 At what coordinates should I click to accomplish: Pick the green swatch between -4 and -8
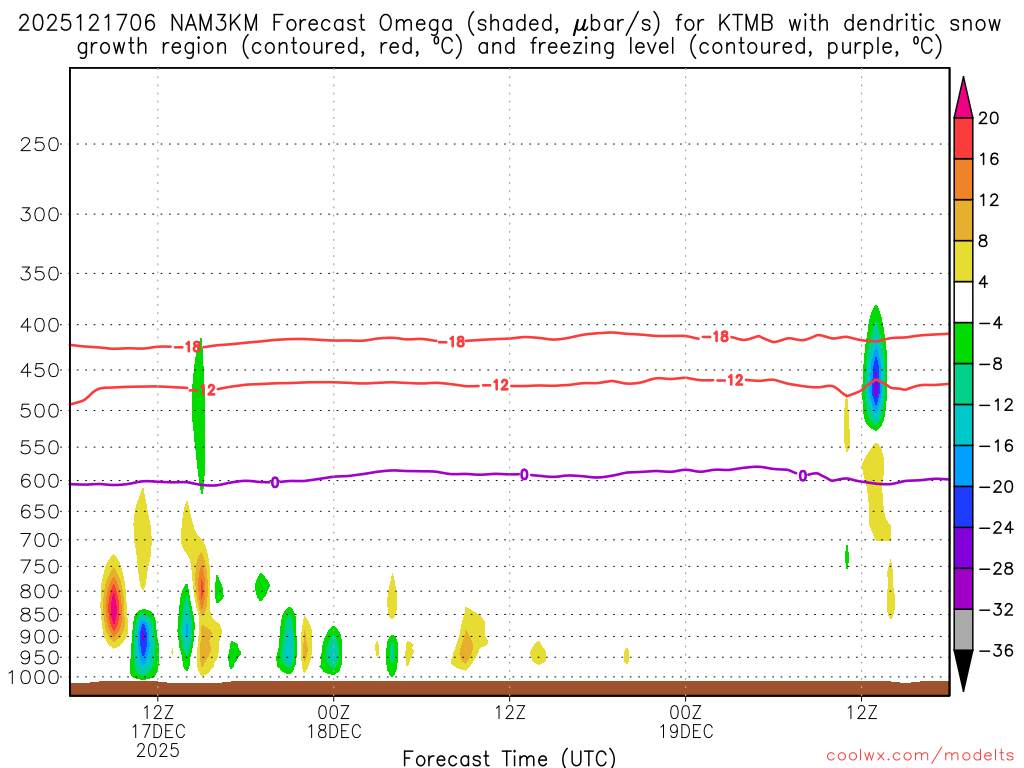(x=963, y=344)
